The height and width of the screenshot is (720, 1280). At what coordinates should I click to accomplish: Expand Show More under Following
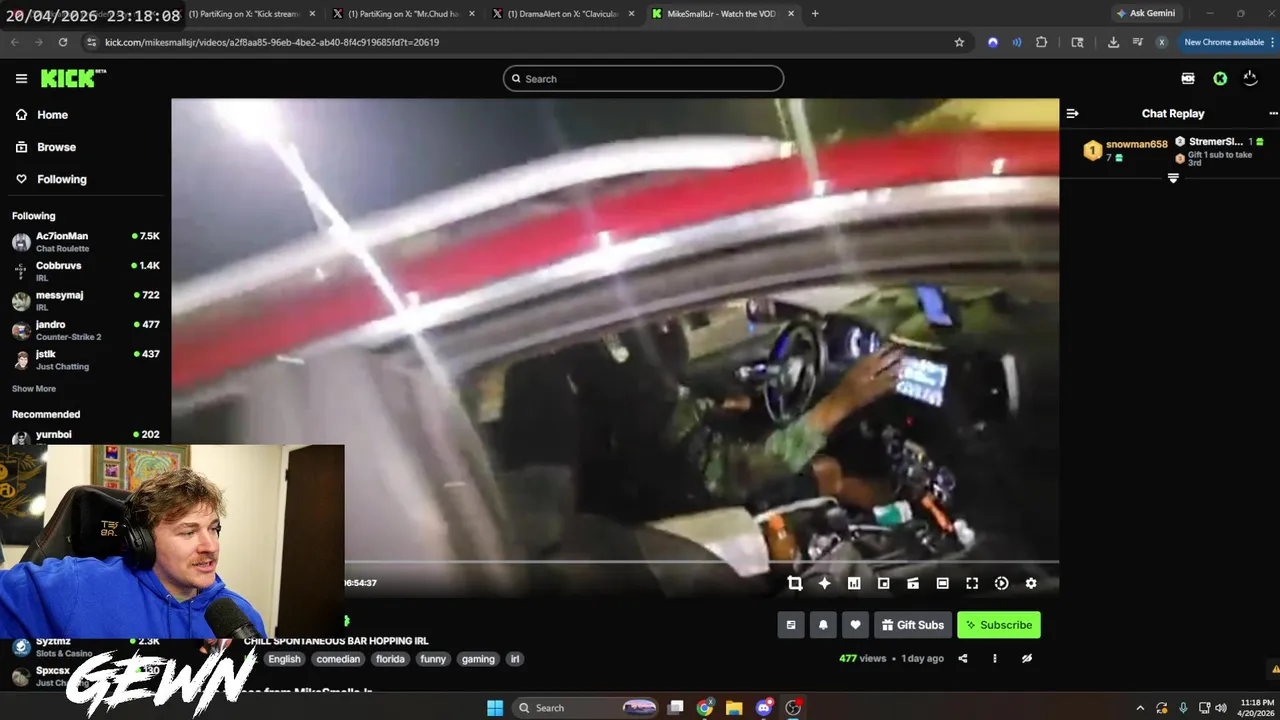click(x=34, y=389)
